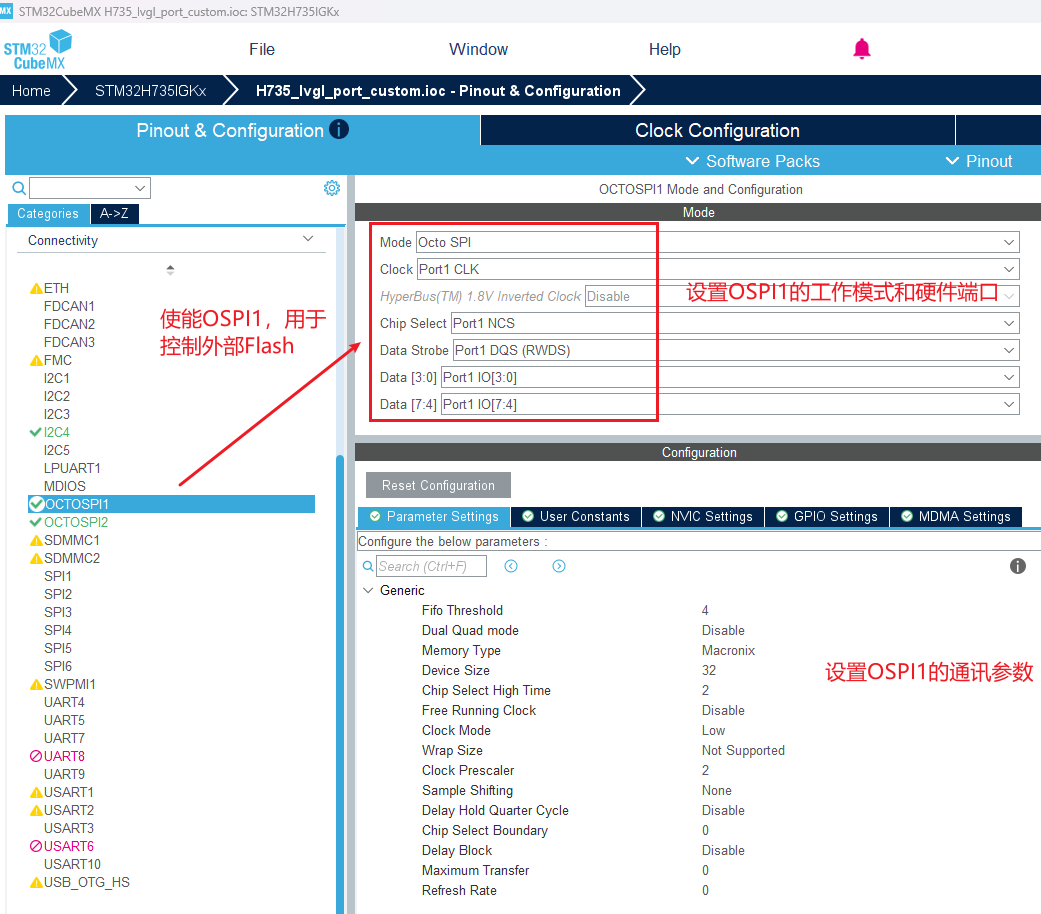1041x914 pixels.
Task: Click the blue info icon beside Pinout & Configuration
Action: pyautogui.click(x=339, y=129)
